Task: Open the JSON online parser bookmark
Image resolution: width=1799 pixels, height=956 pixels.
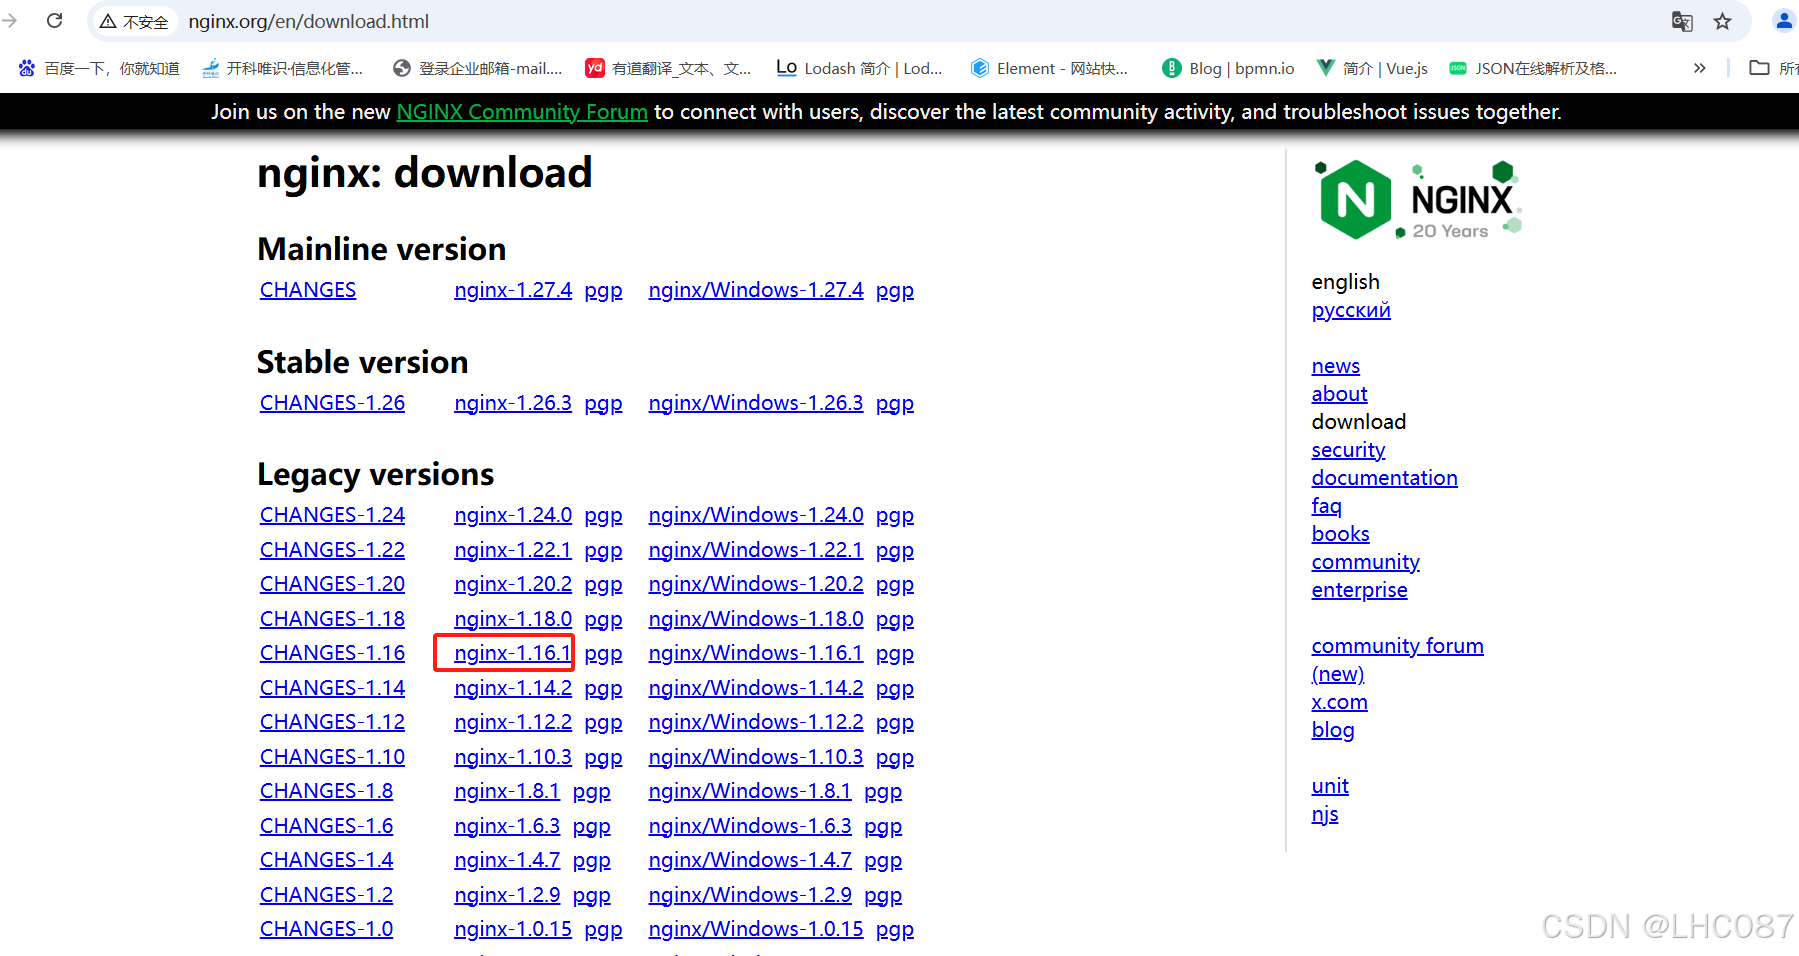Action: click(1533, 68)
